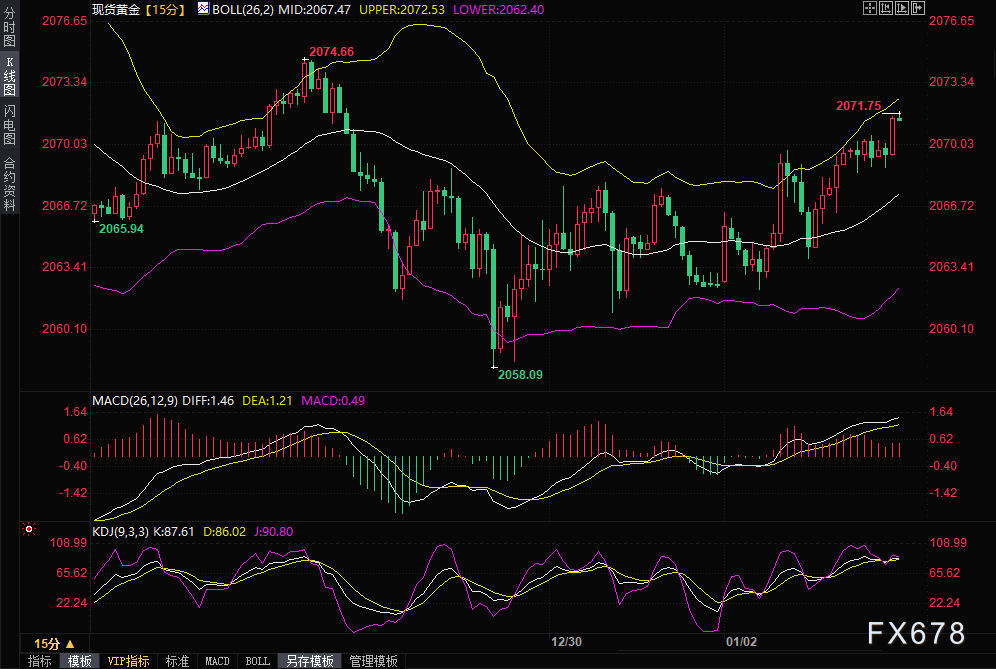Apply the 标准 template
This screenshot has width=996, height=669.
pyautogui.click(x=177, y=661)
